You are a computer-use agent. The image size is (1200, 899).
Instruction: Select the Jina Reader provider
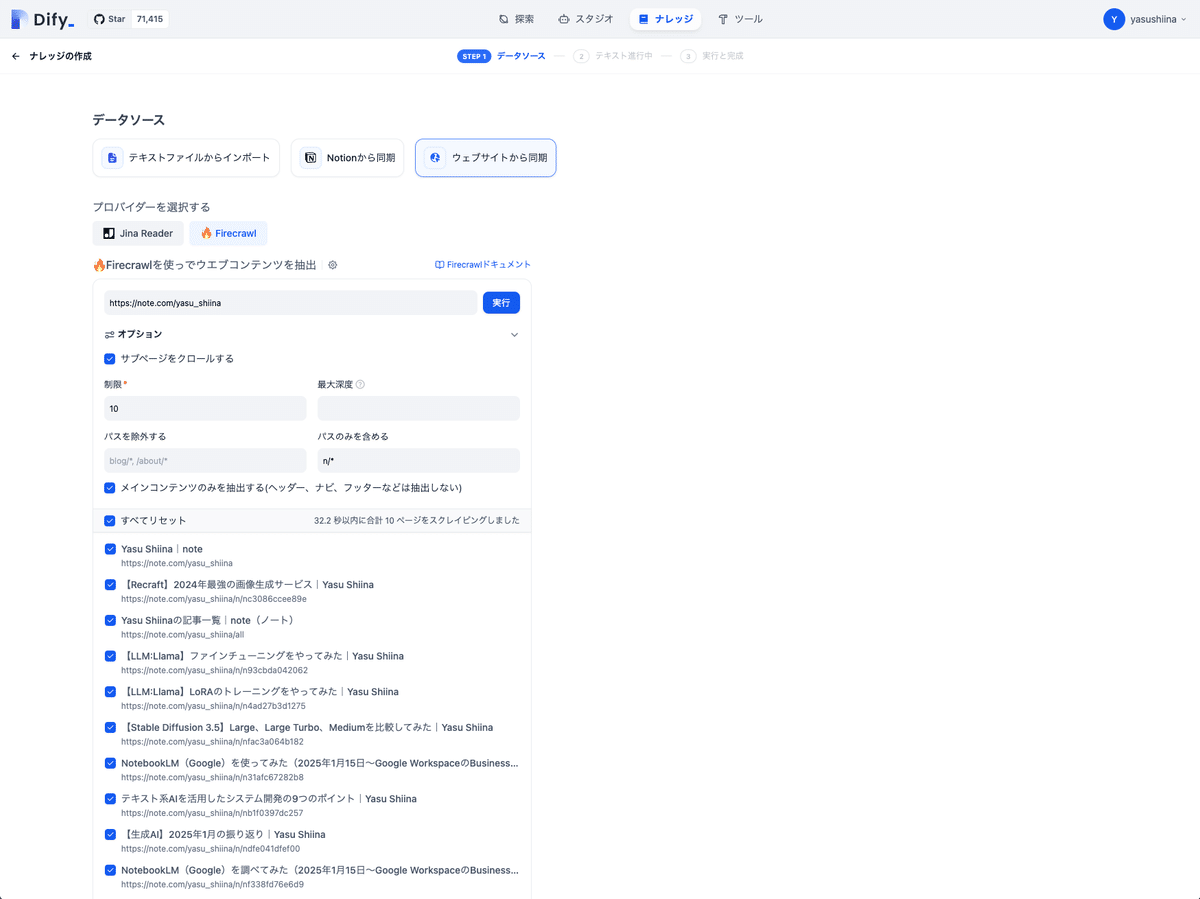click(138, 233)
